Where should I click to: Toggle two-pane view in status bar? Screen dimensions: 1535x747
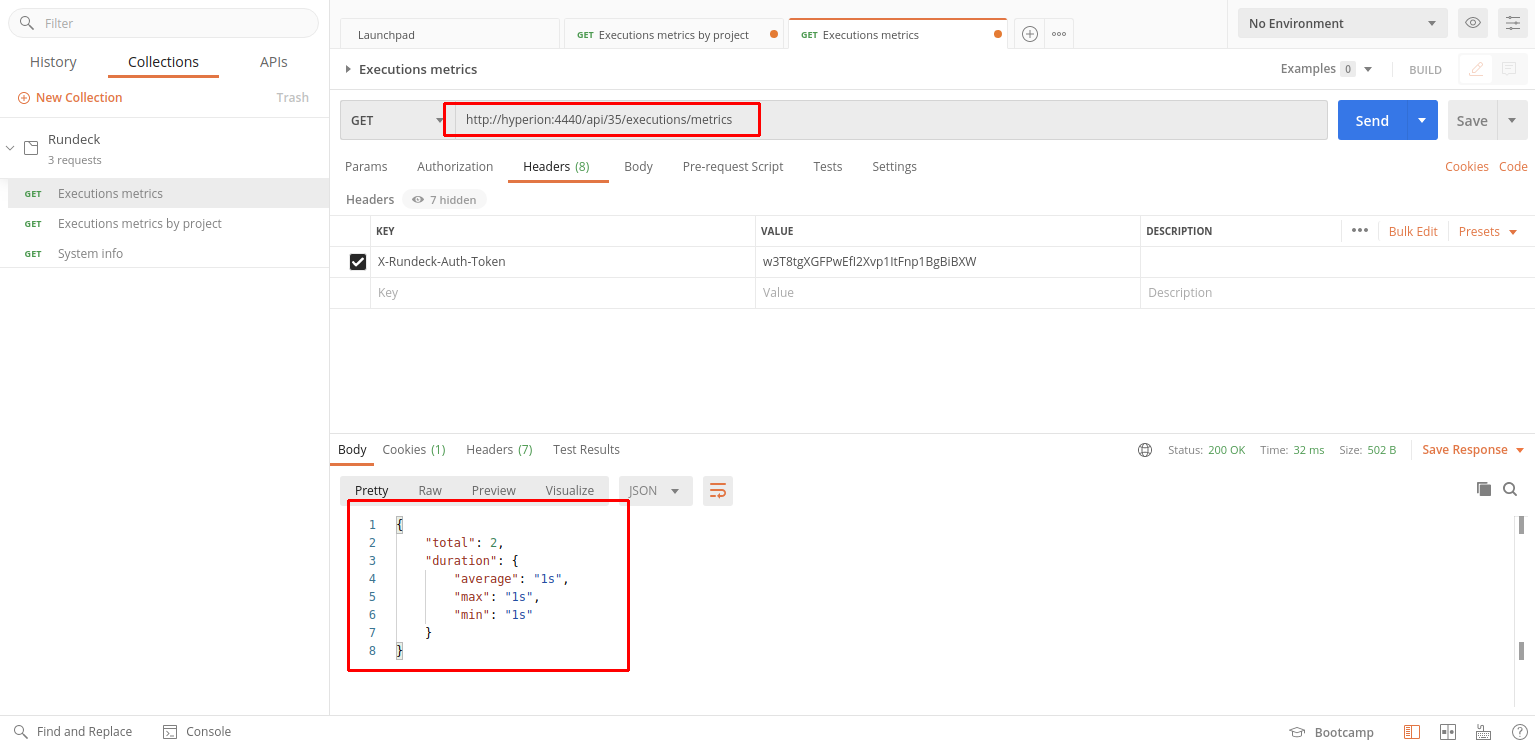(x=1448, y=731)
